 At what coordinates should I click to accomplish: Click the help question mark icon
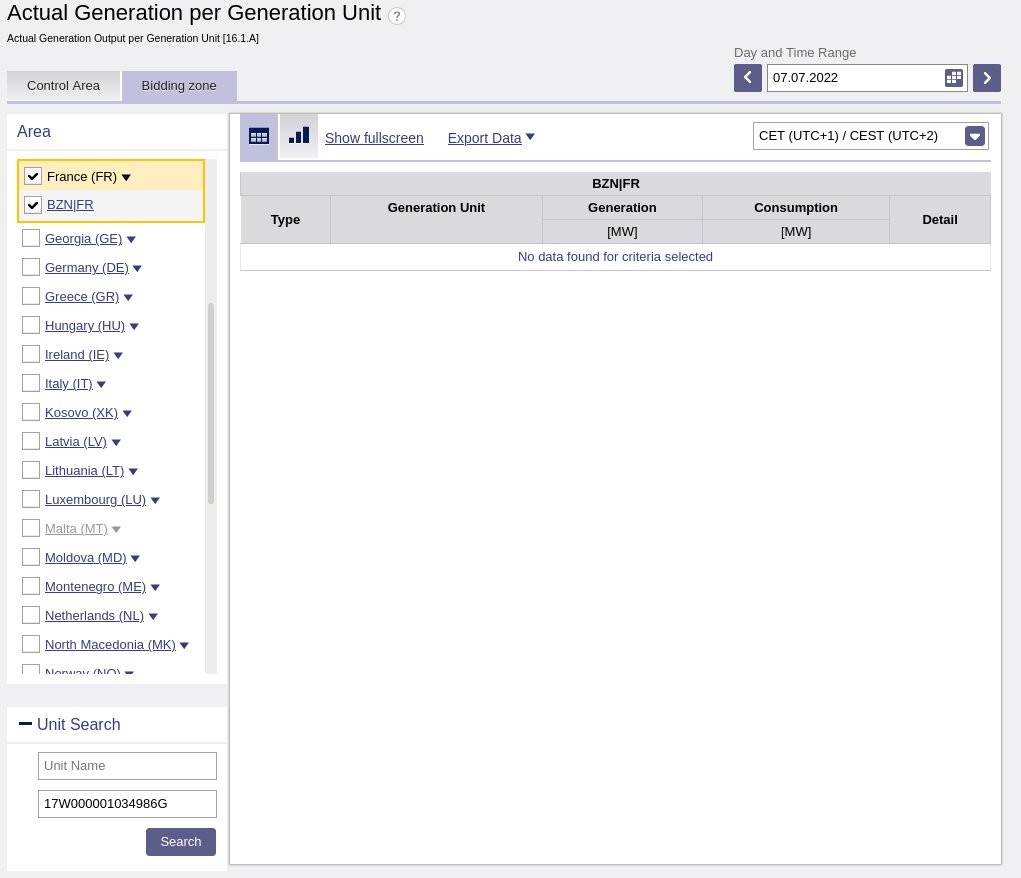[x=397, y=16]
